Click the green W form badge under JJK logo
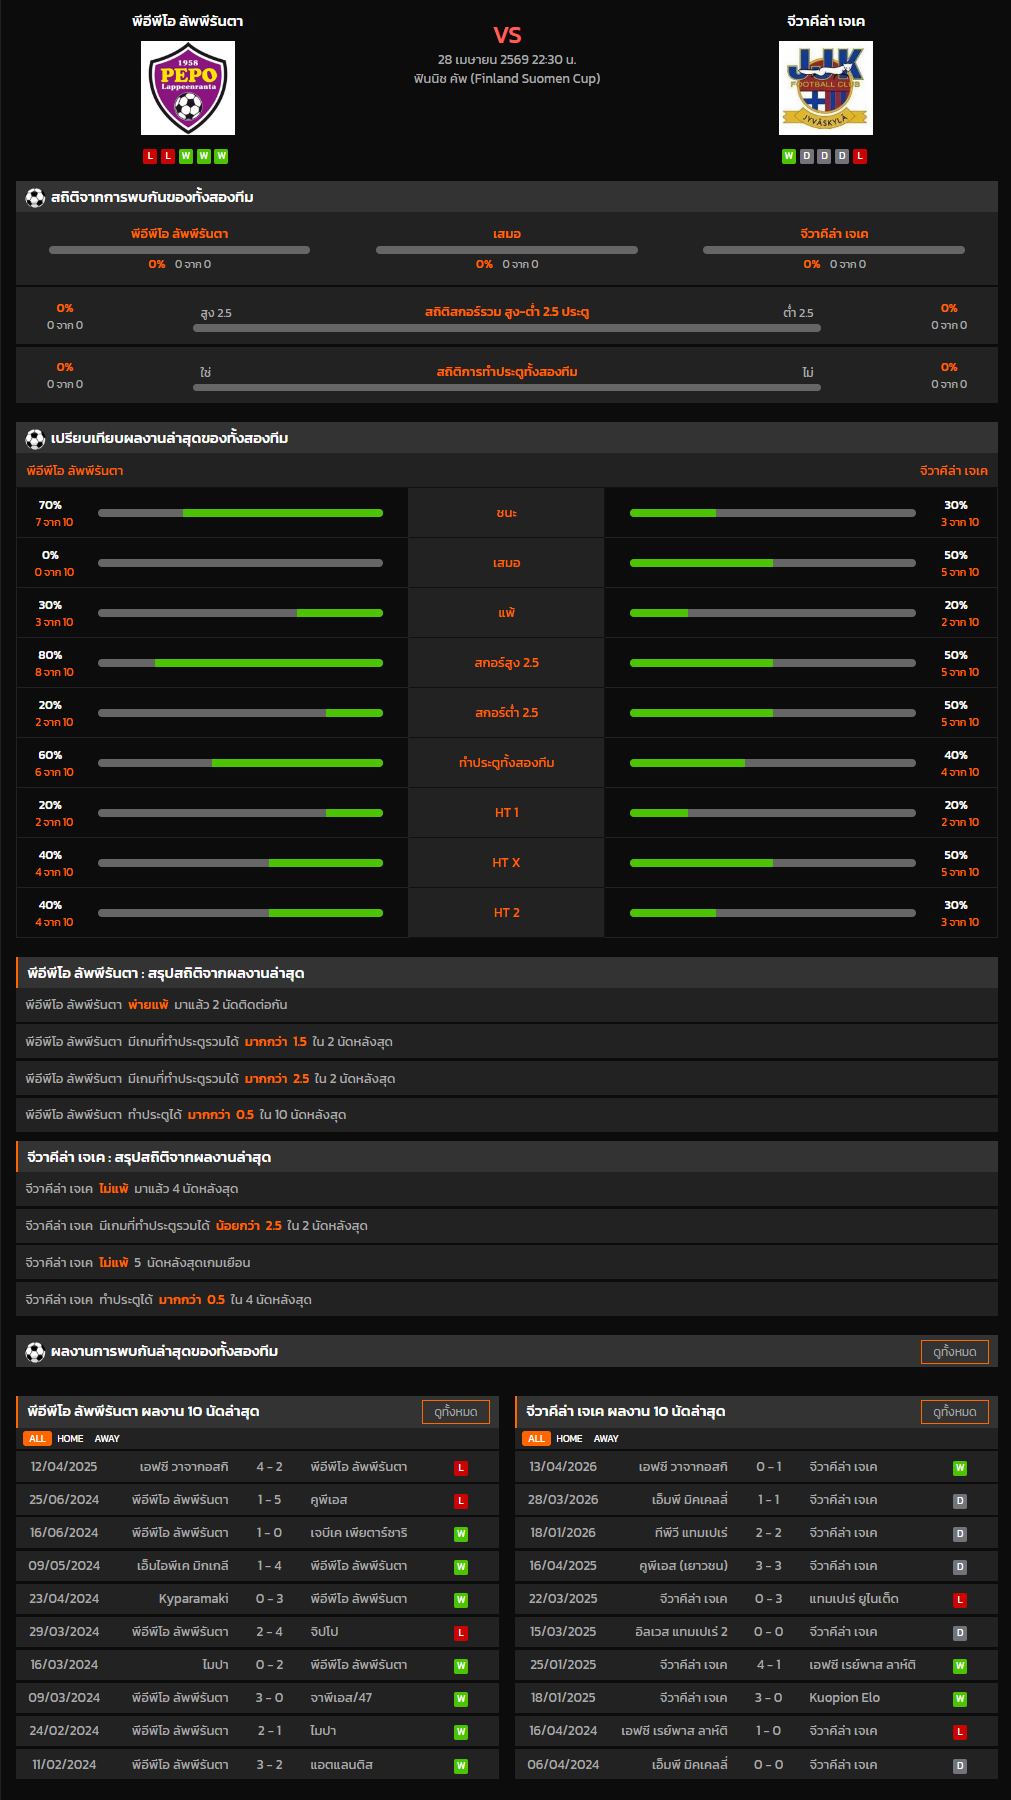This screenshot has width=1011, height=1800. click(x=789, y=156)
